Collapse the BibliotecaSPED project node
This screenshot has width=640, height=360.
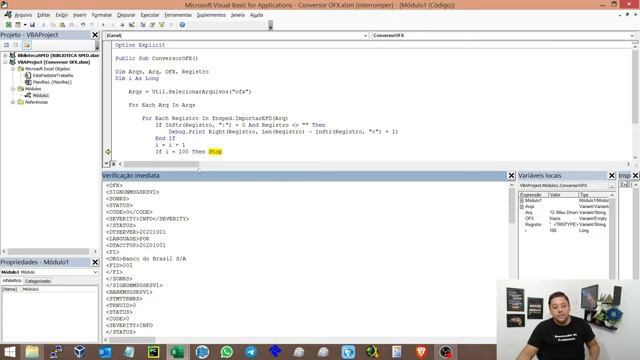[5, 55]
